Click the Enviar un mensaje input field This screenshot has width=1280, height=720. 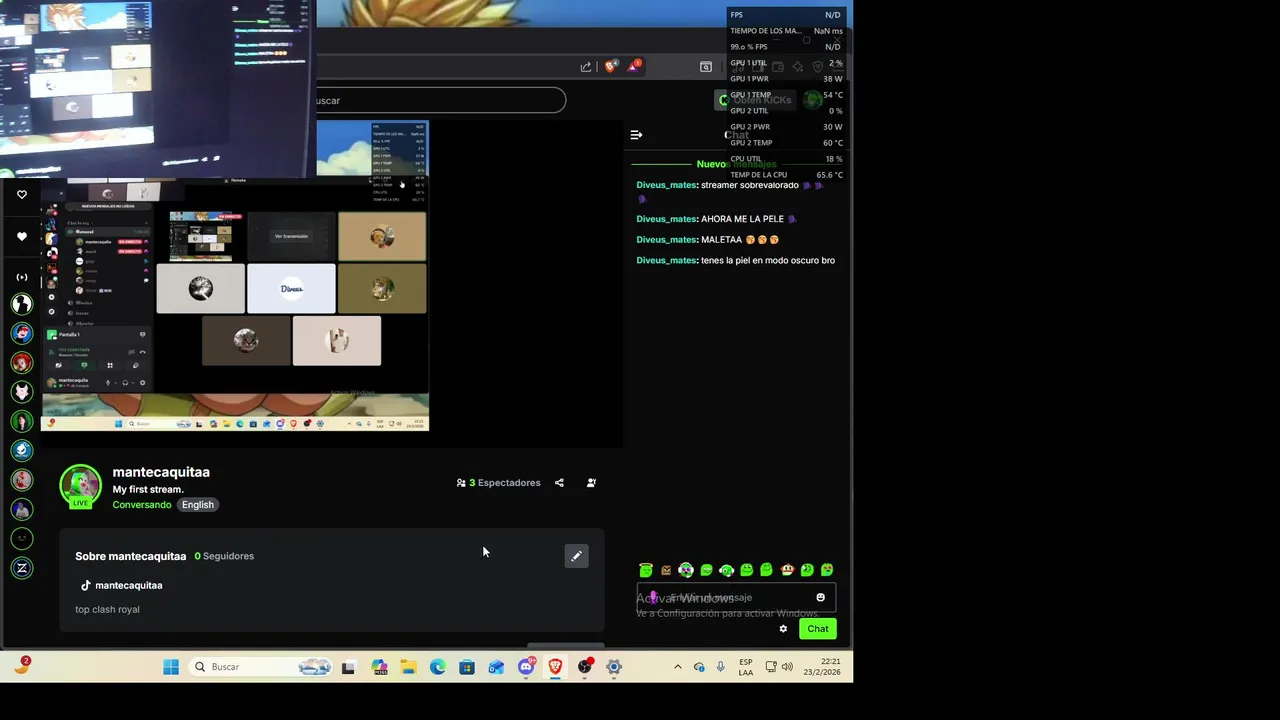click(x=736, y=598)
